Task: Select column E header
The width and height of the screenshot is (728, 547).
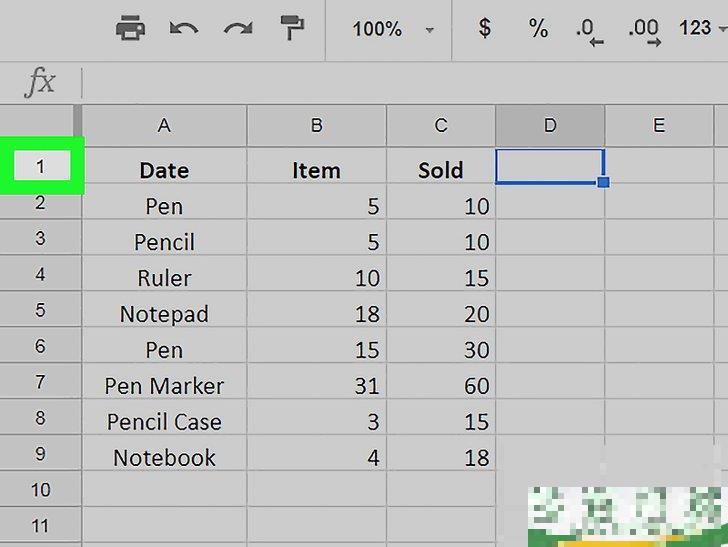Action: tap(658, 126)
